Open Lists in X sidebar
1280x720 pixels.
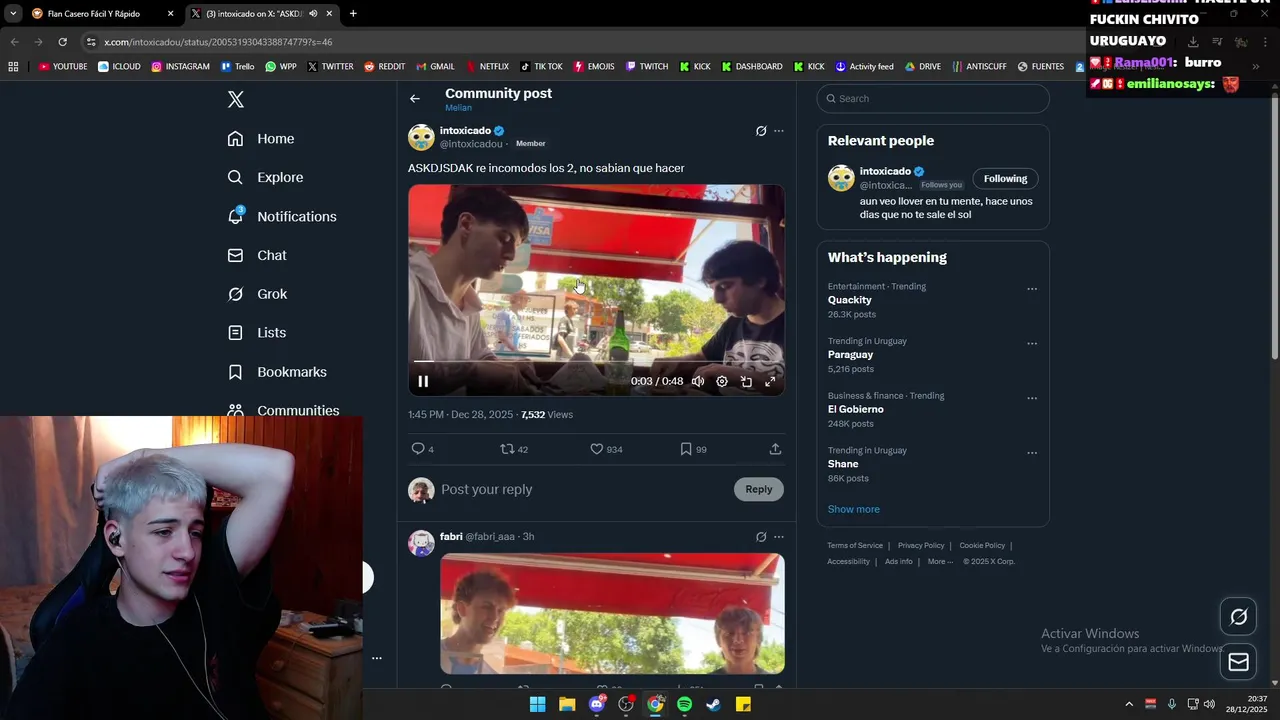point(257,333)
